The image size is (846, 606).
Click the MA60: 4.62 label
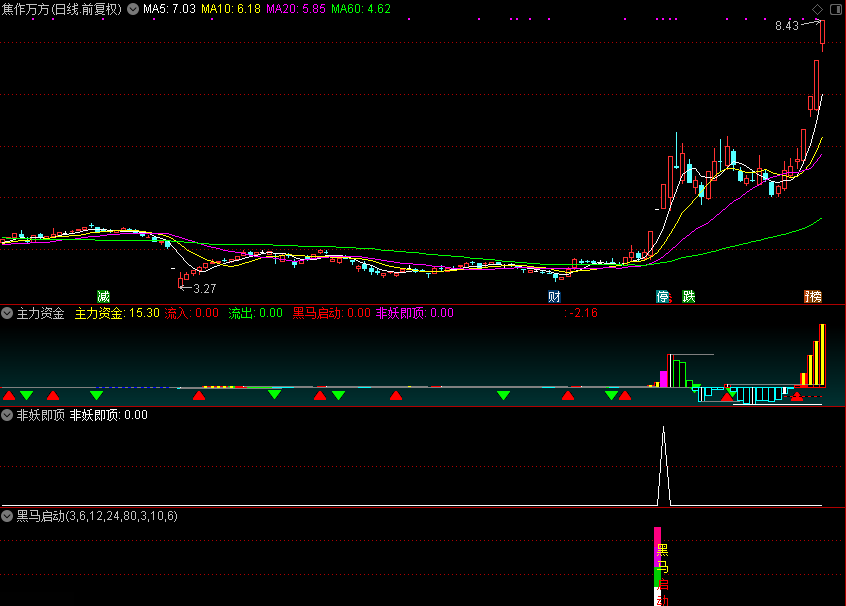tap(361, 9)
